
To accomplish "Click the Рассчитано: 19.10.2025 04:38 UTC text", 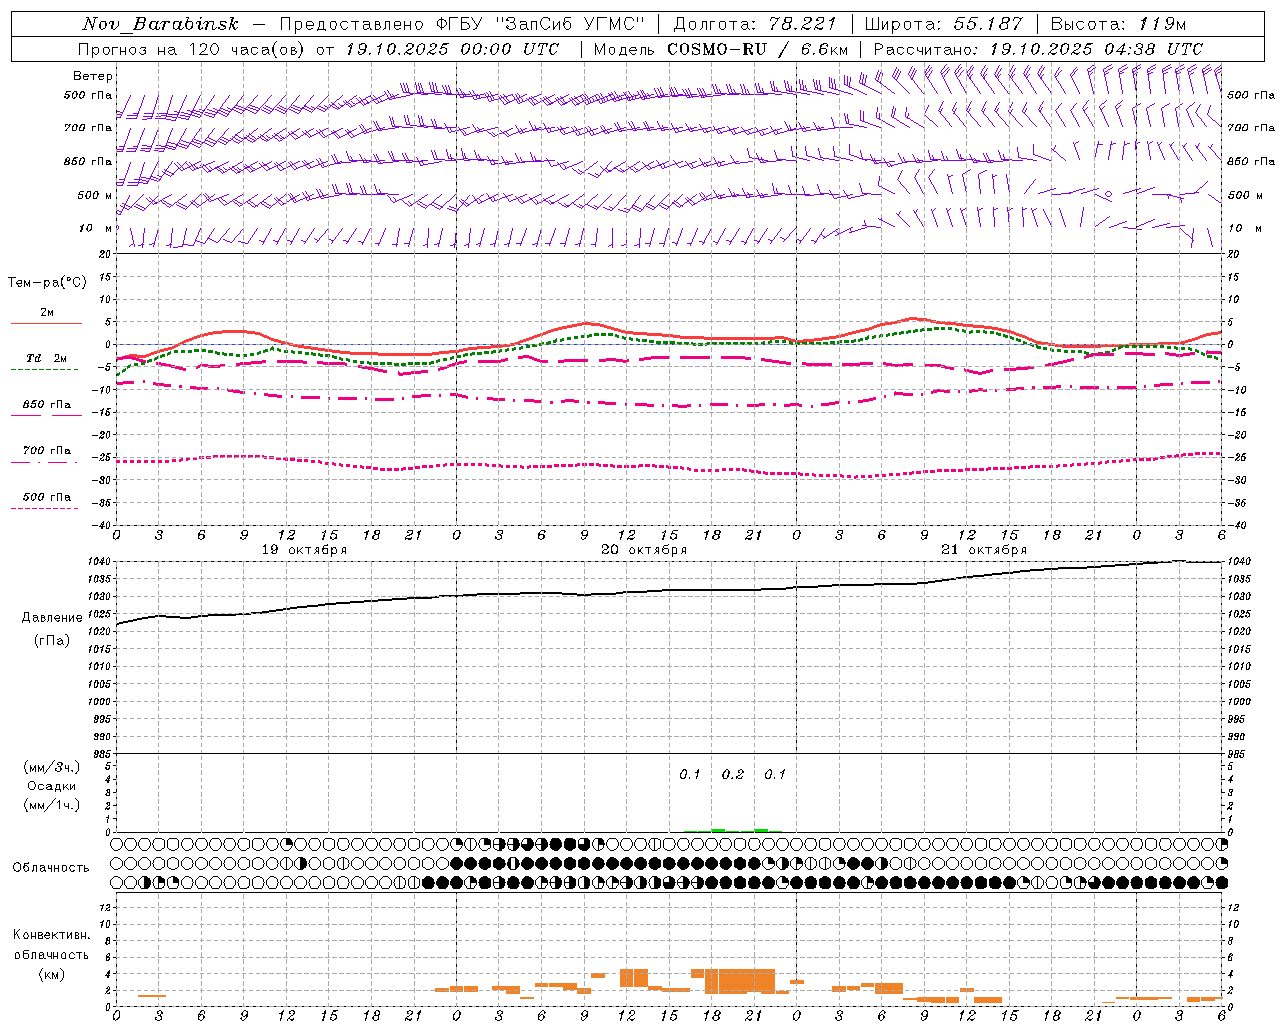I will point(1038,49).
